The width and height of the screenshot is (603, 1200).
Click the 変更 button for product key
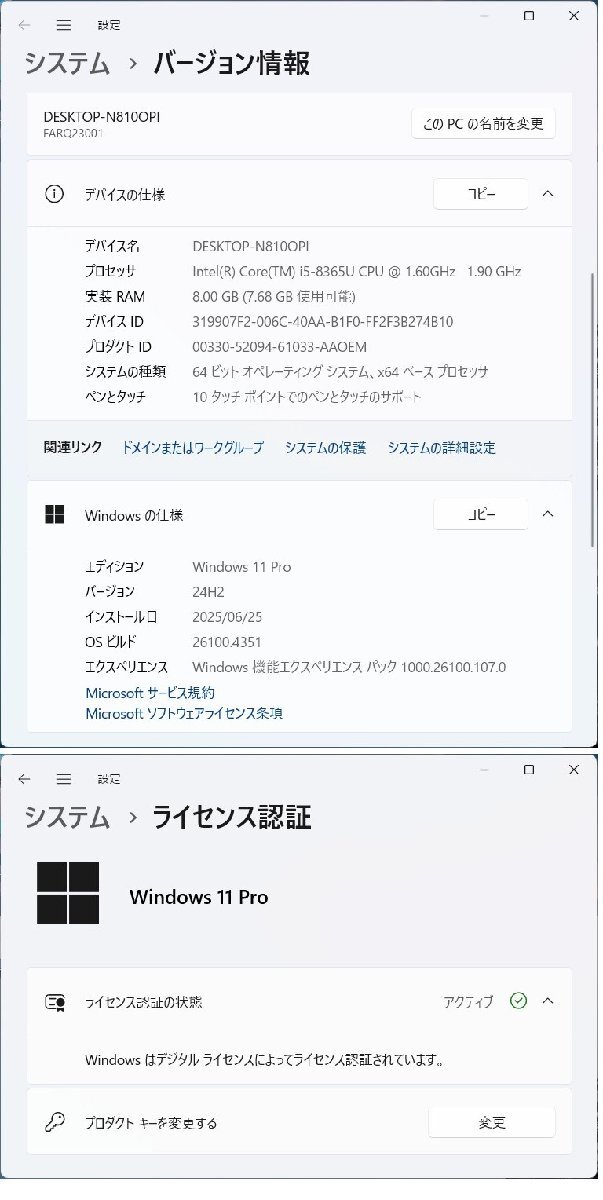pyautogui.click(x=491, y=1122)
